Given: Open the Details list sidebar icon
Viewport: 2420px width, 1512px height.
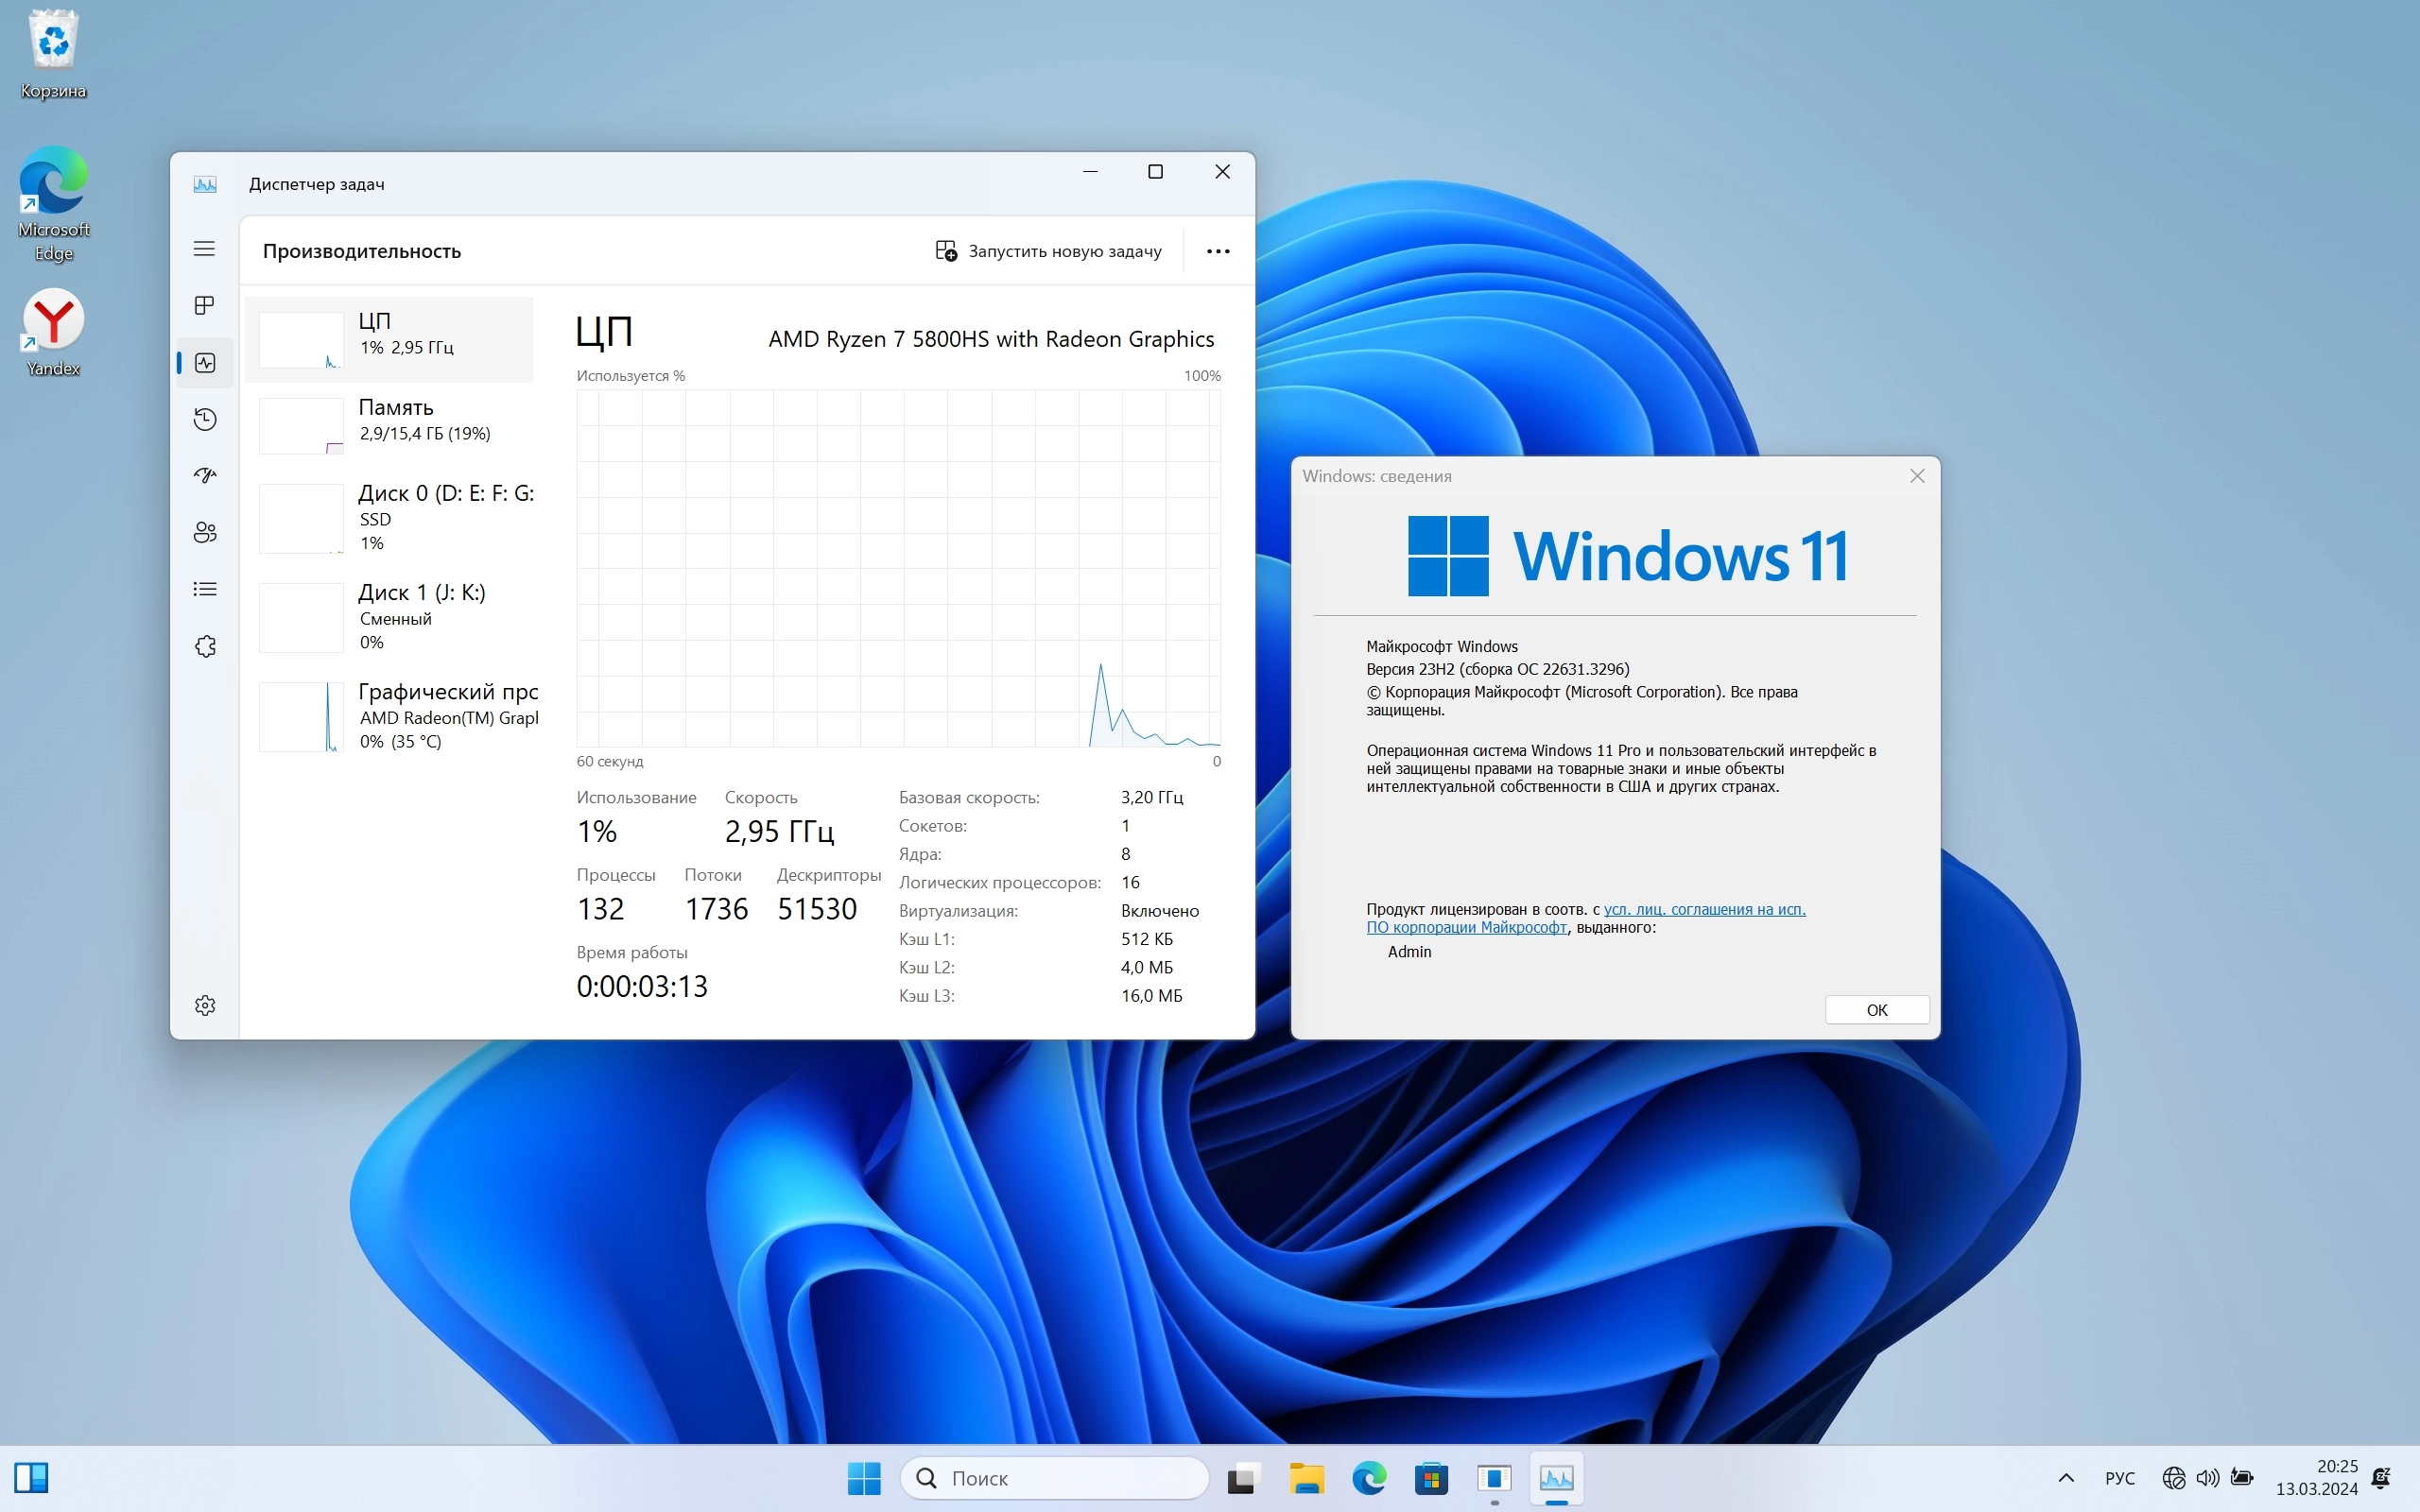Looking at the screenshot, I should [205, 589].
